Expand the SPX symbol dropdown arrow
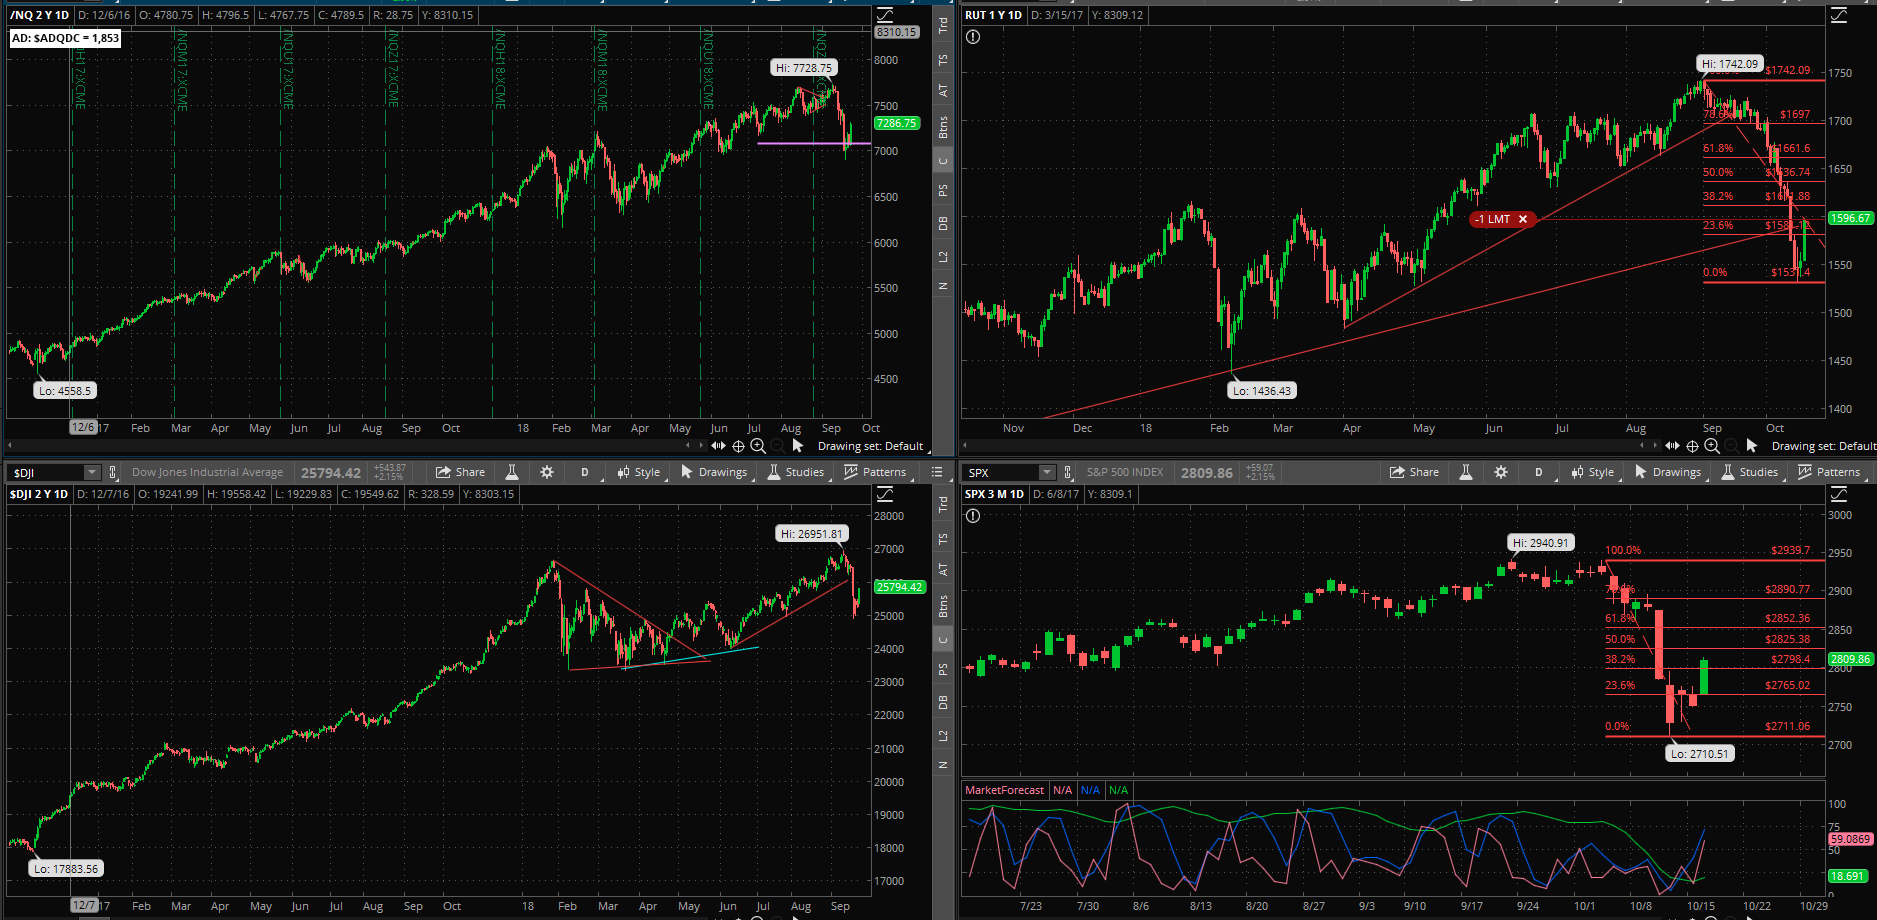Image resolution: width=1877 pixels, height=920 pixels. pos(1047,472)
